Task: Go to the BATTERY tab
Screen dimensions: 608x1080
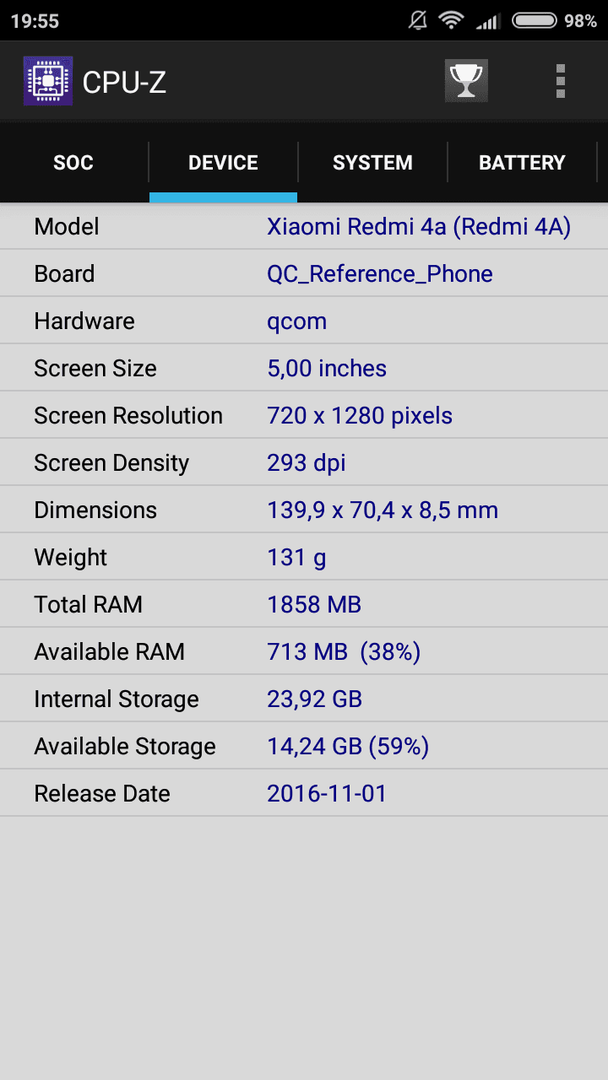Action: 522,163
